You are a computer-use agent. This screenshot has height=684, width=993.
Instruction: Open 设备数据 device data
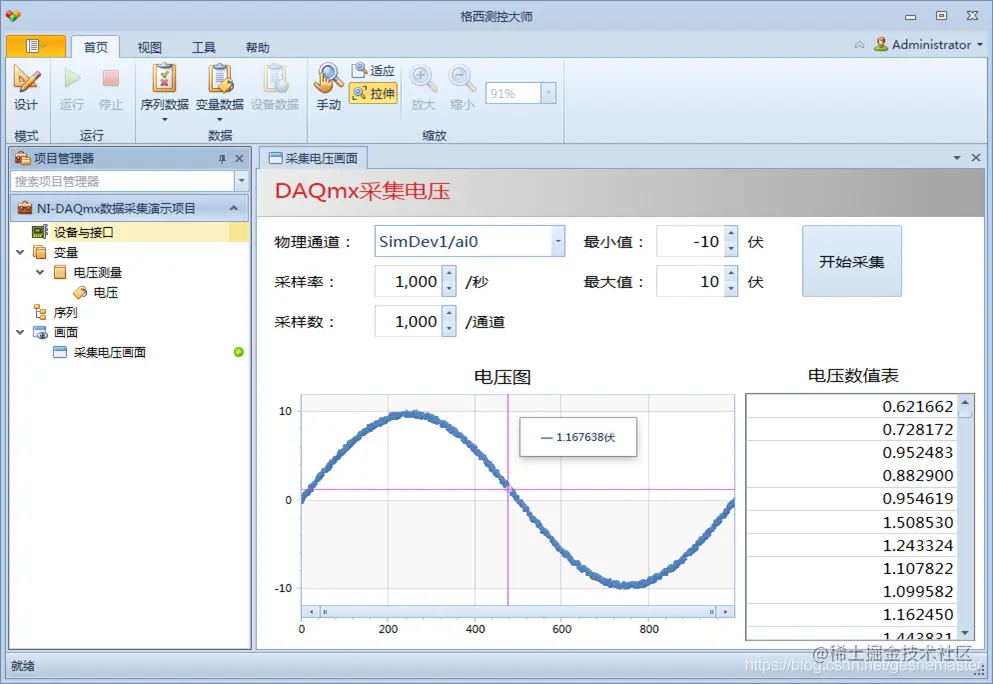coord(275,88)
